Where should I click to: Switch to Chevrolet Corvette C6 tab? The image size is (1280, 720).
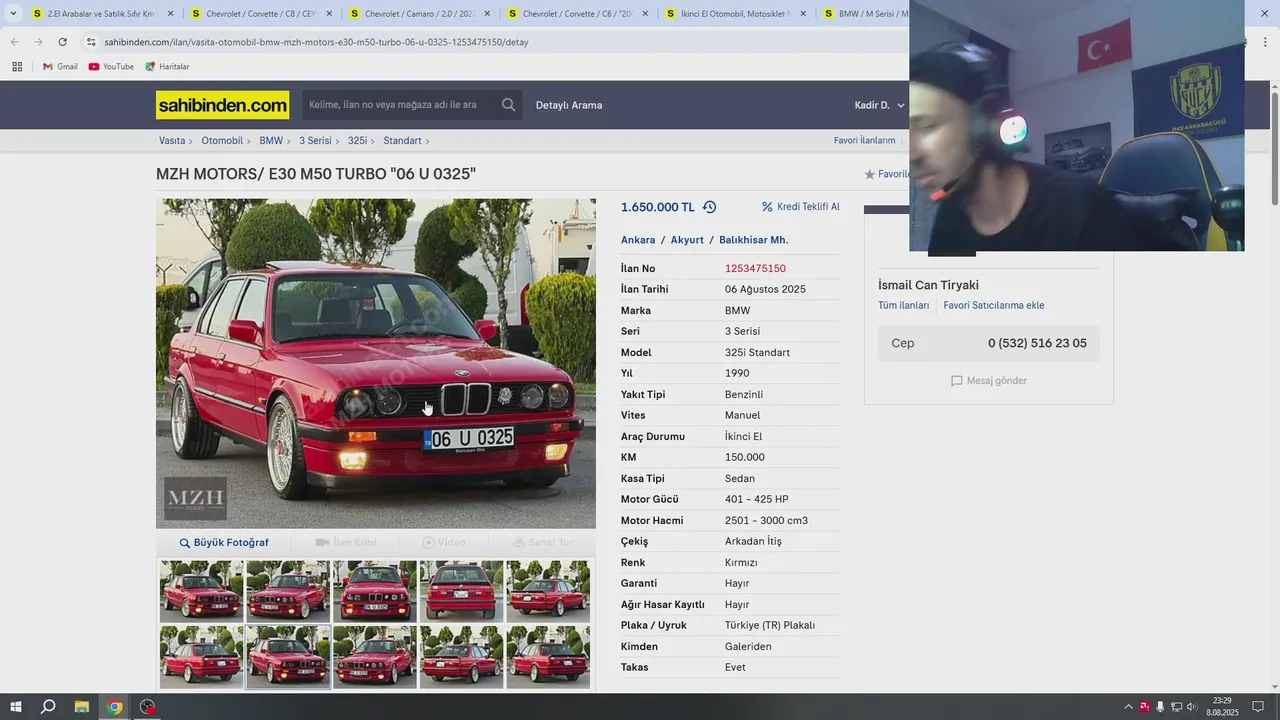pyautogui.click(x=577, y=14)
